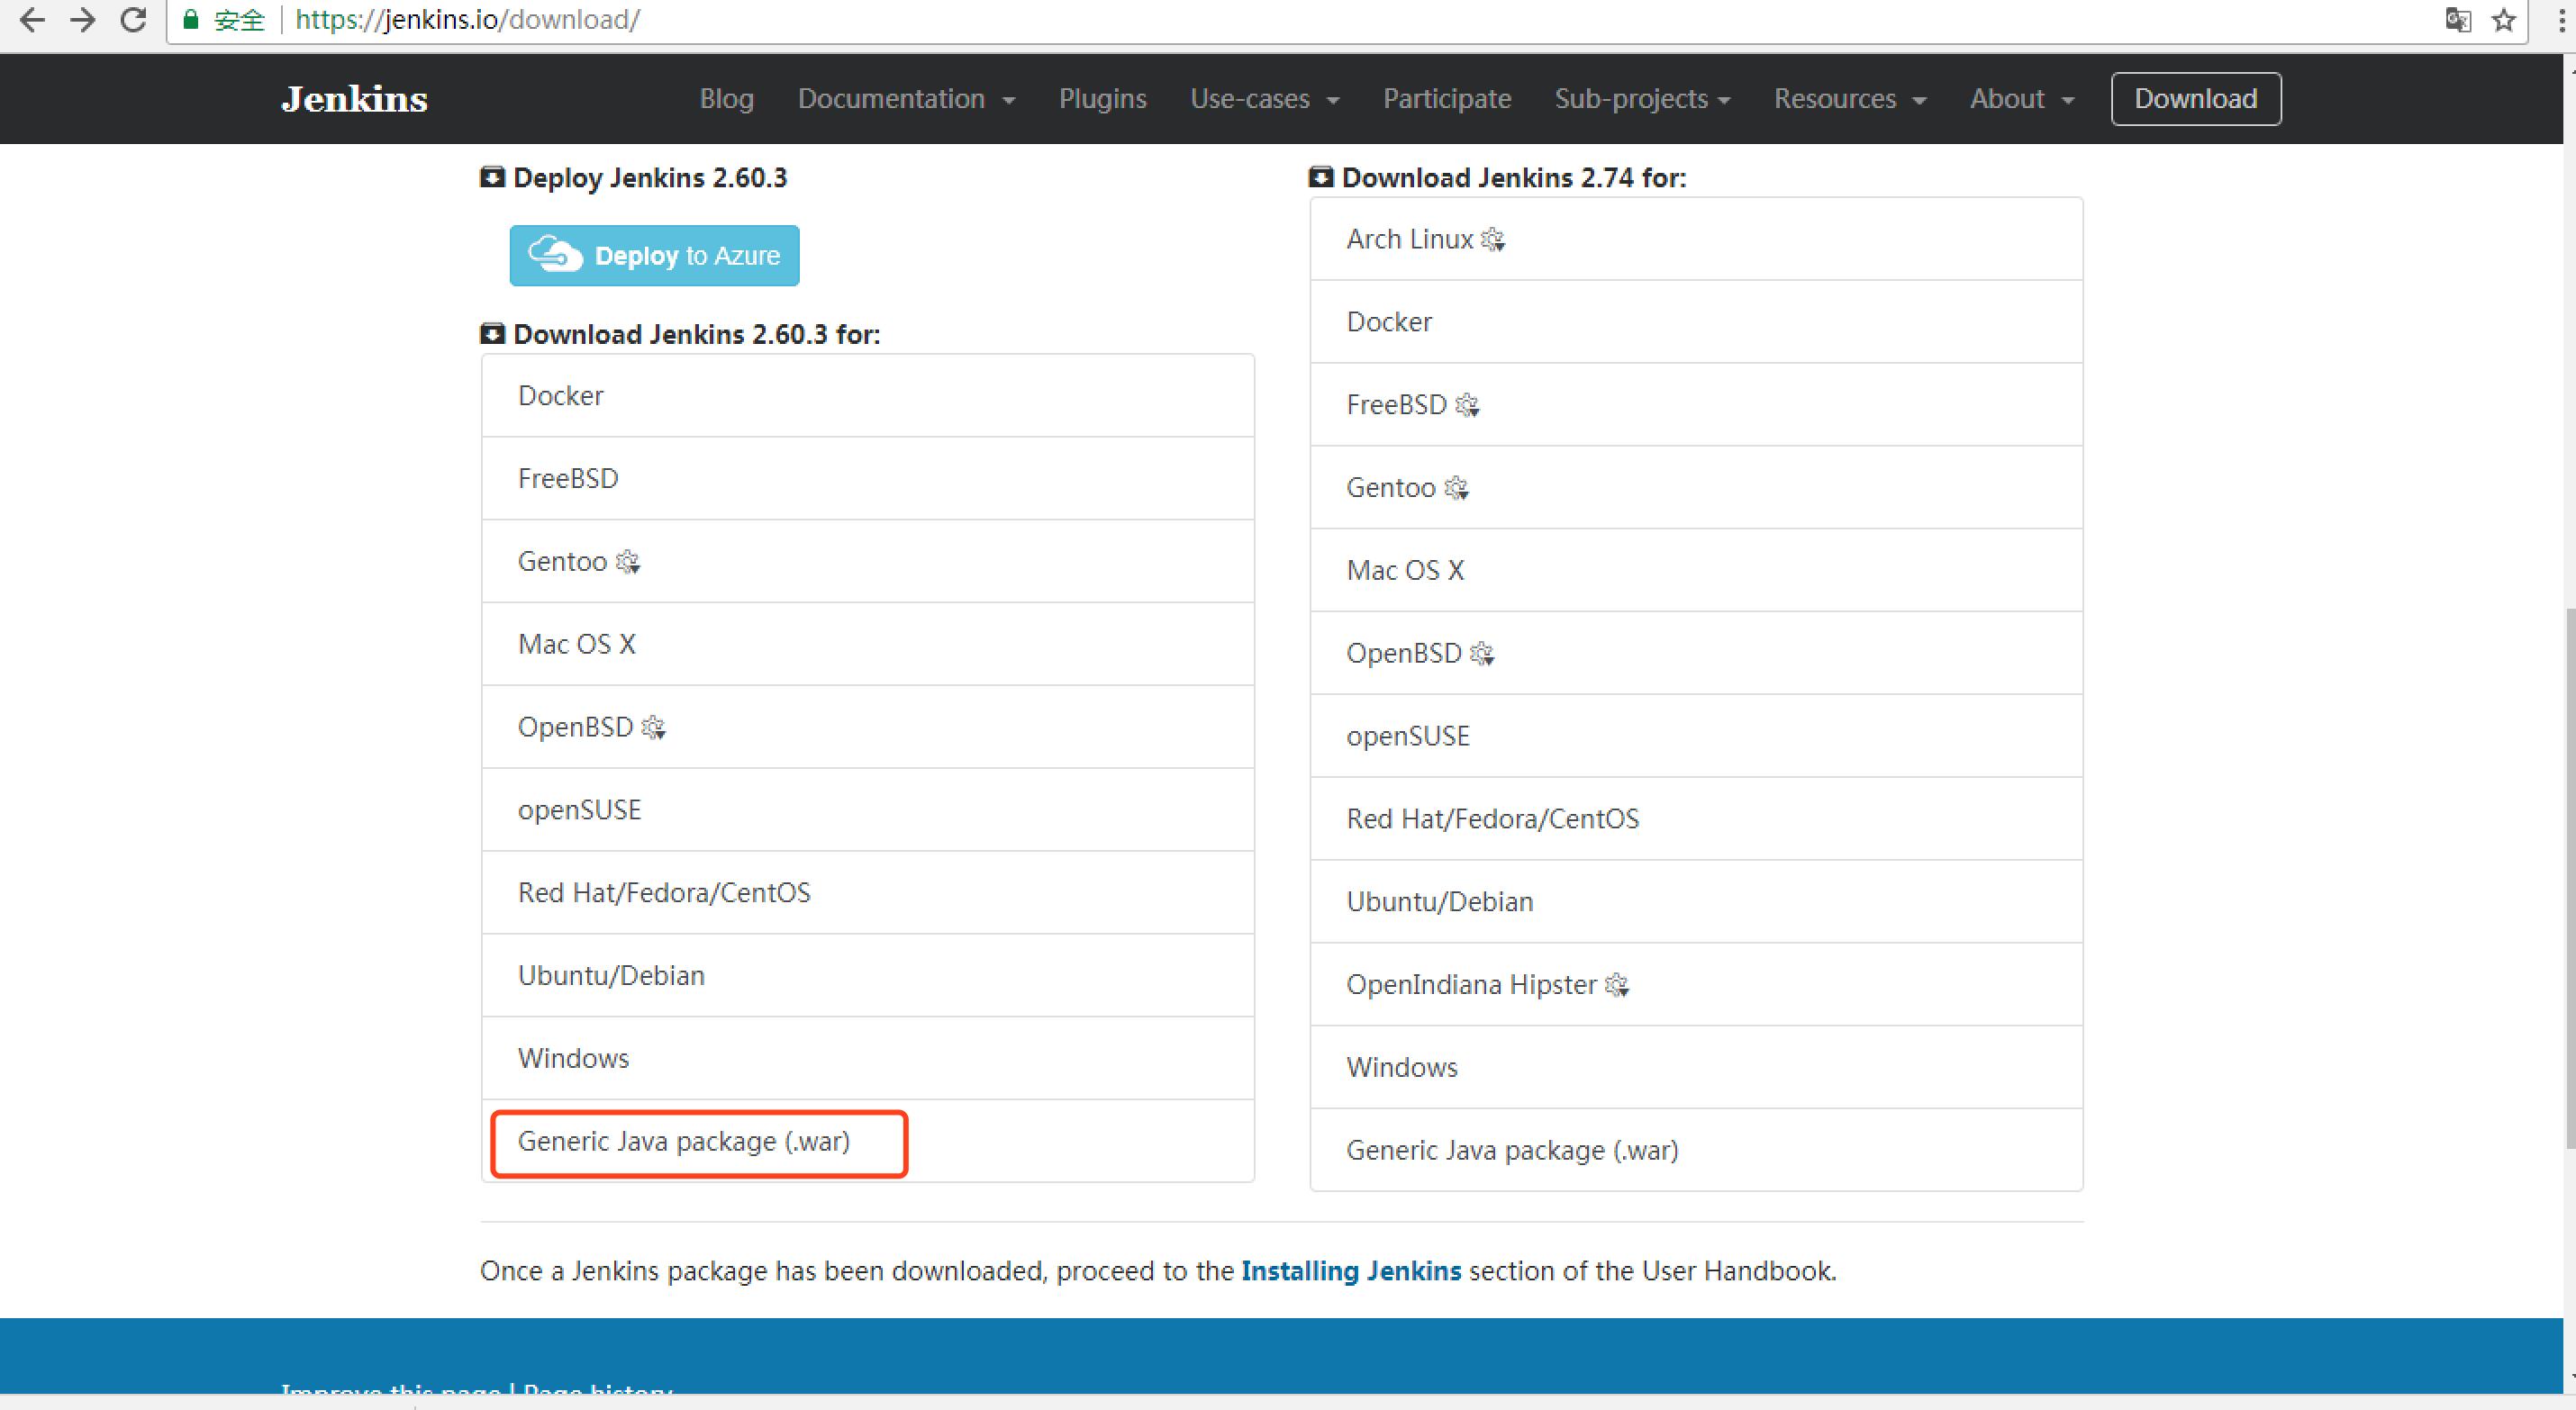Select Windows under Jenkins 2.74

[x=1696, y=1068]
